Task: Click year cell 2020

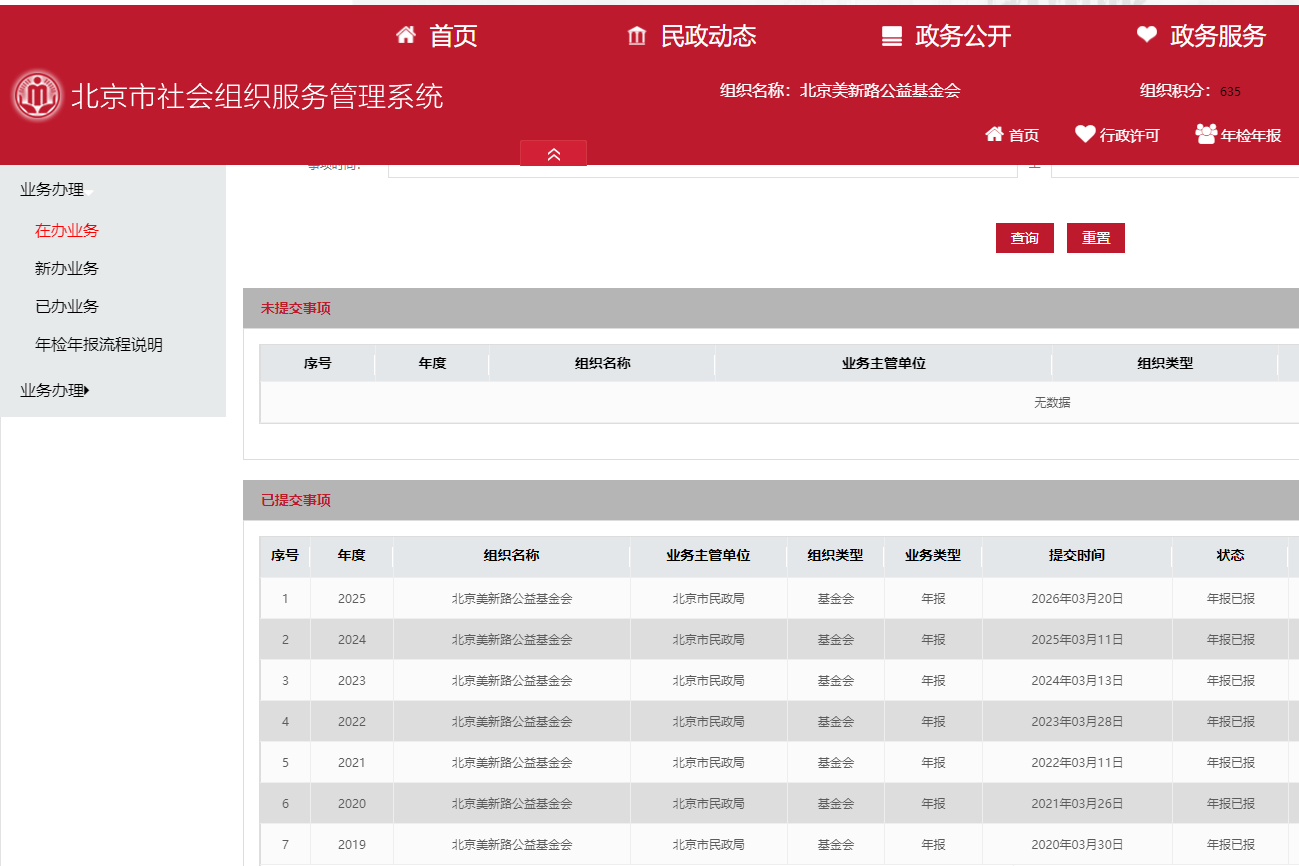Action: pyautogui.click(x=352, y=803)
